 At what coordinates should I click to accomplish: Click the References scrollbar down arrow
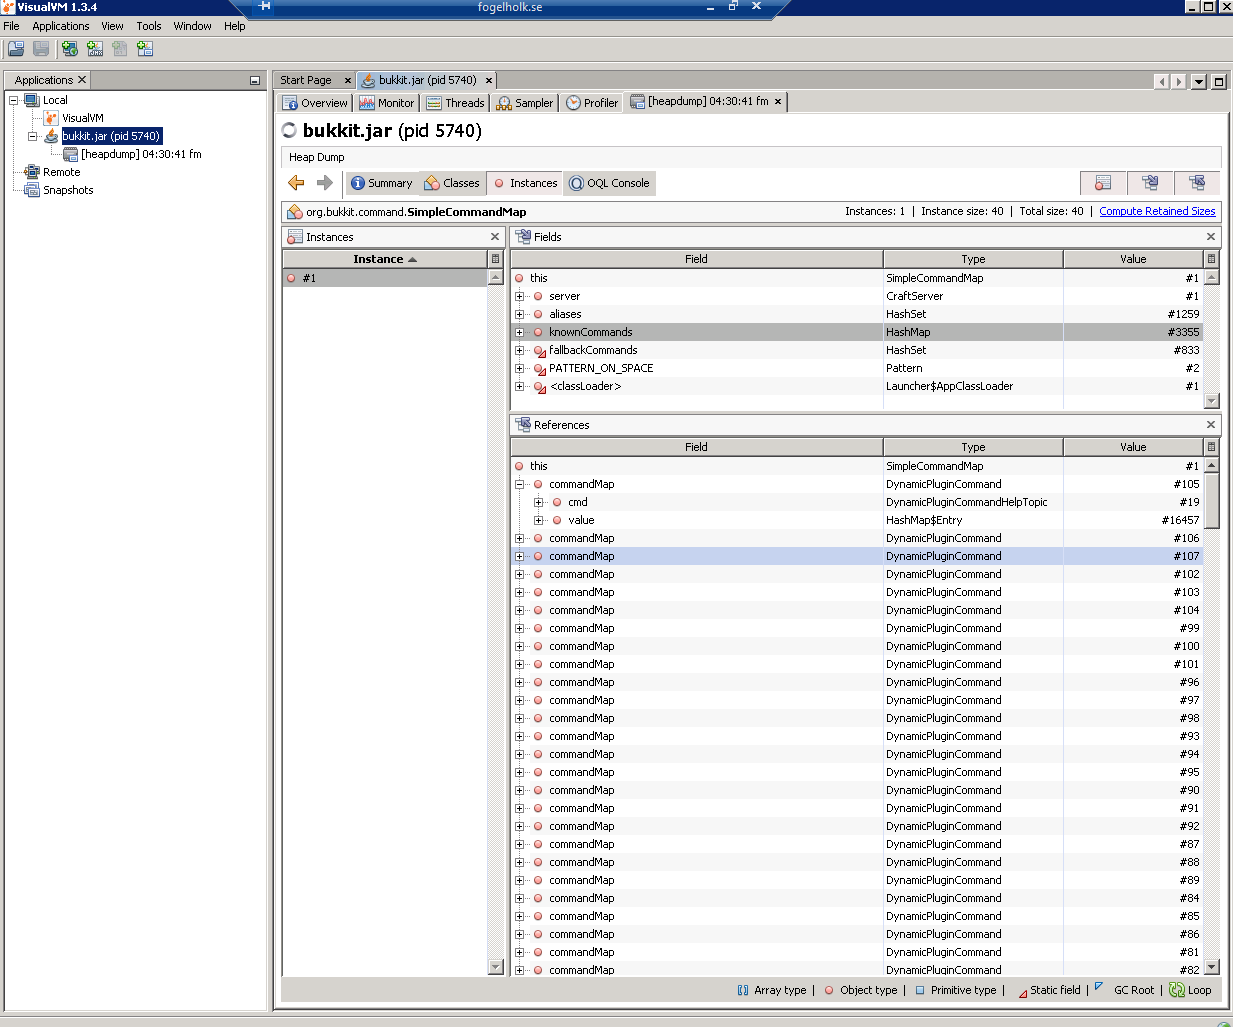1212,967
